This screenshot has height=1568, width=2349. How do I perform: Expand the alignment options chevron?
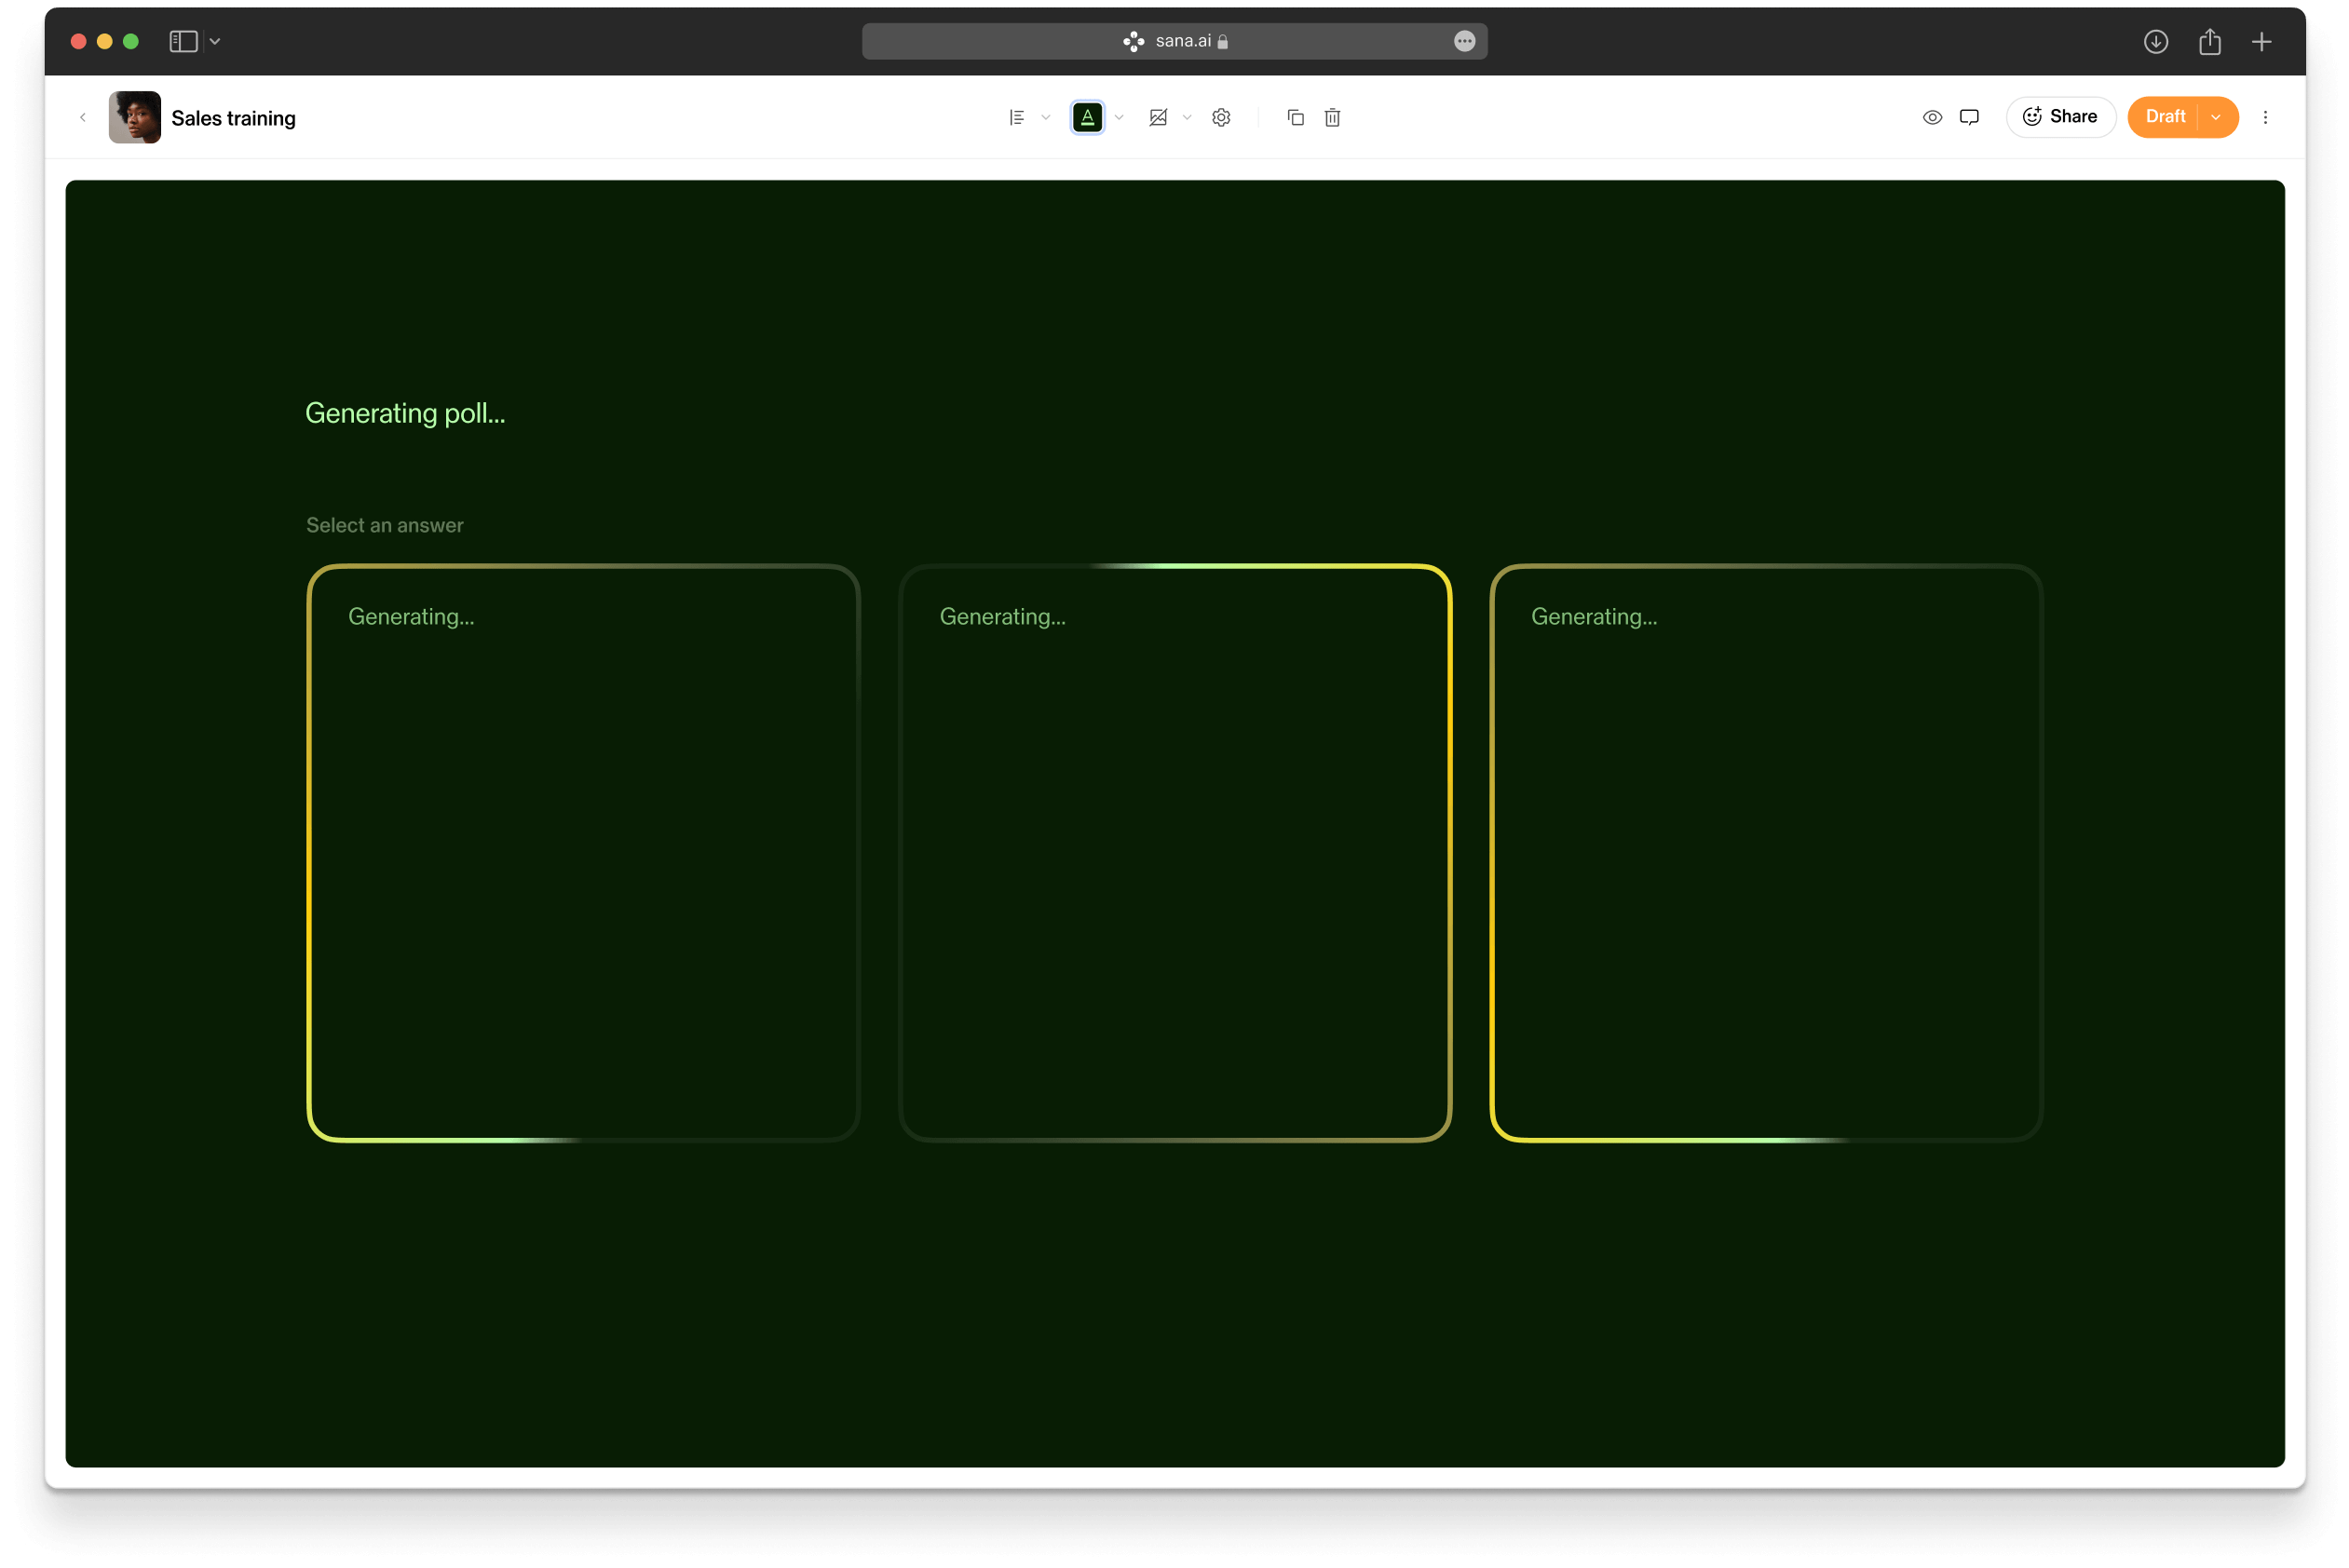pyautogui.click(x=1046, y=117)
